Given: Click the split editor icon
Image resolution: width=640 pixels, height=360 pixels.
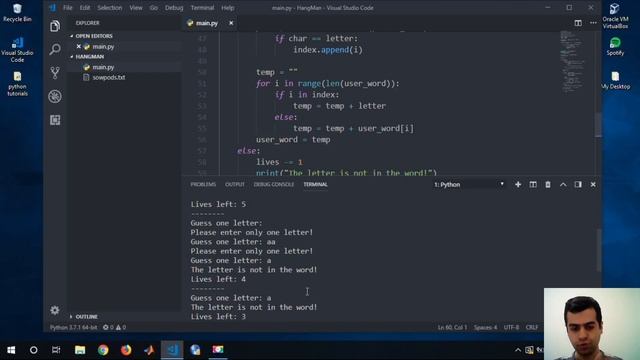Looking at the screenshot, I should 578,23.
